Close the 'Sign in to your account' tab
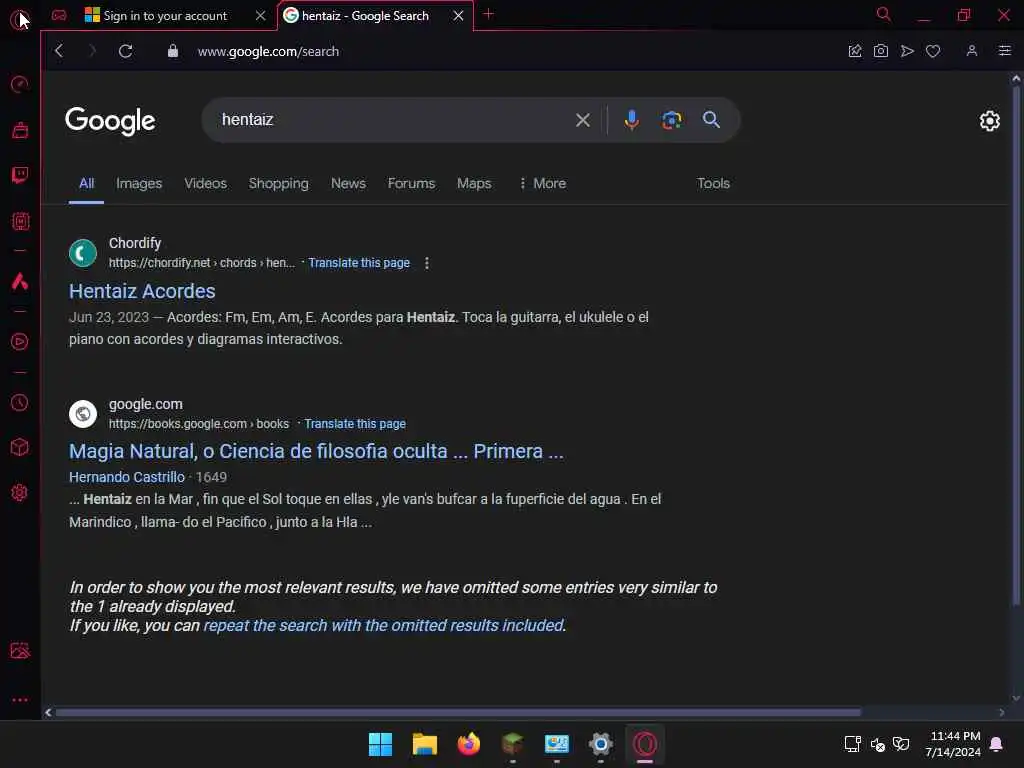 [261, 16]
